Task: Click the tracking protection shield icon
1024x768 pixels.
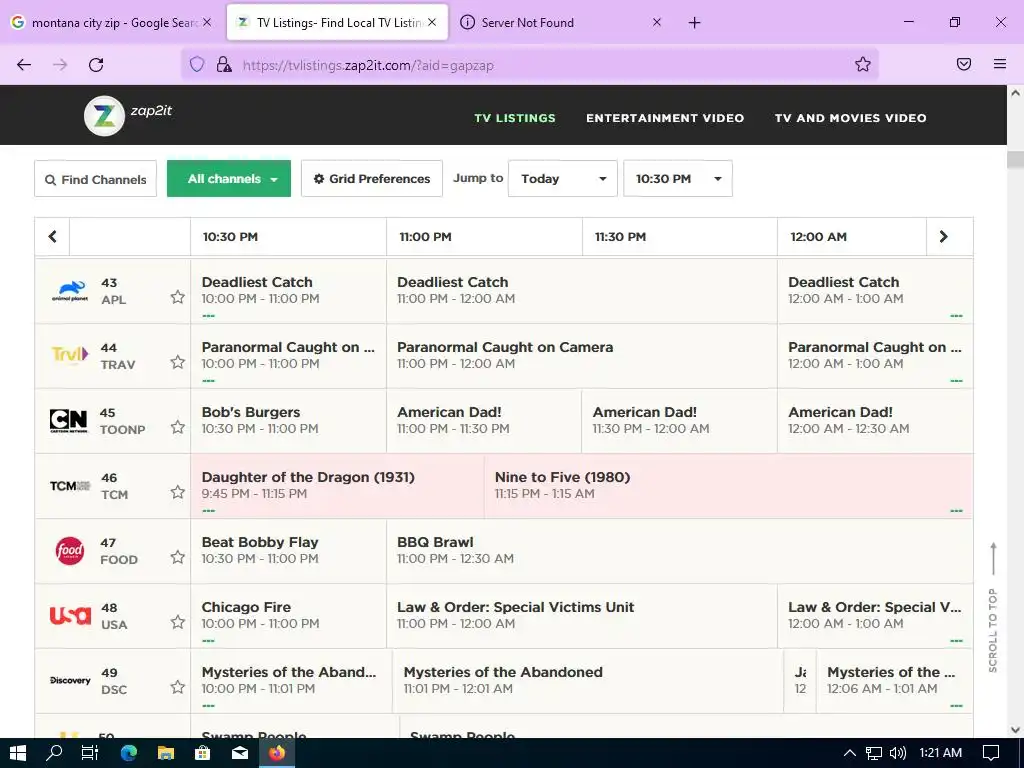Action: click(x=197, y=64)
